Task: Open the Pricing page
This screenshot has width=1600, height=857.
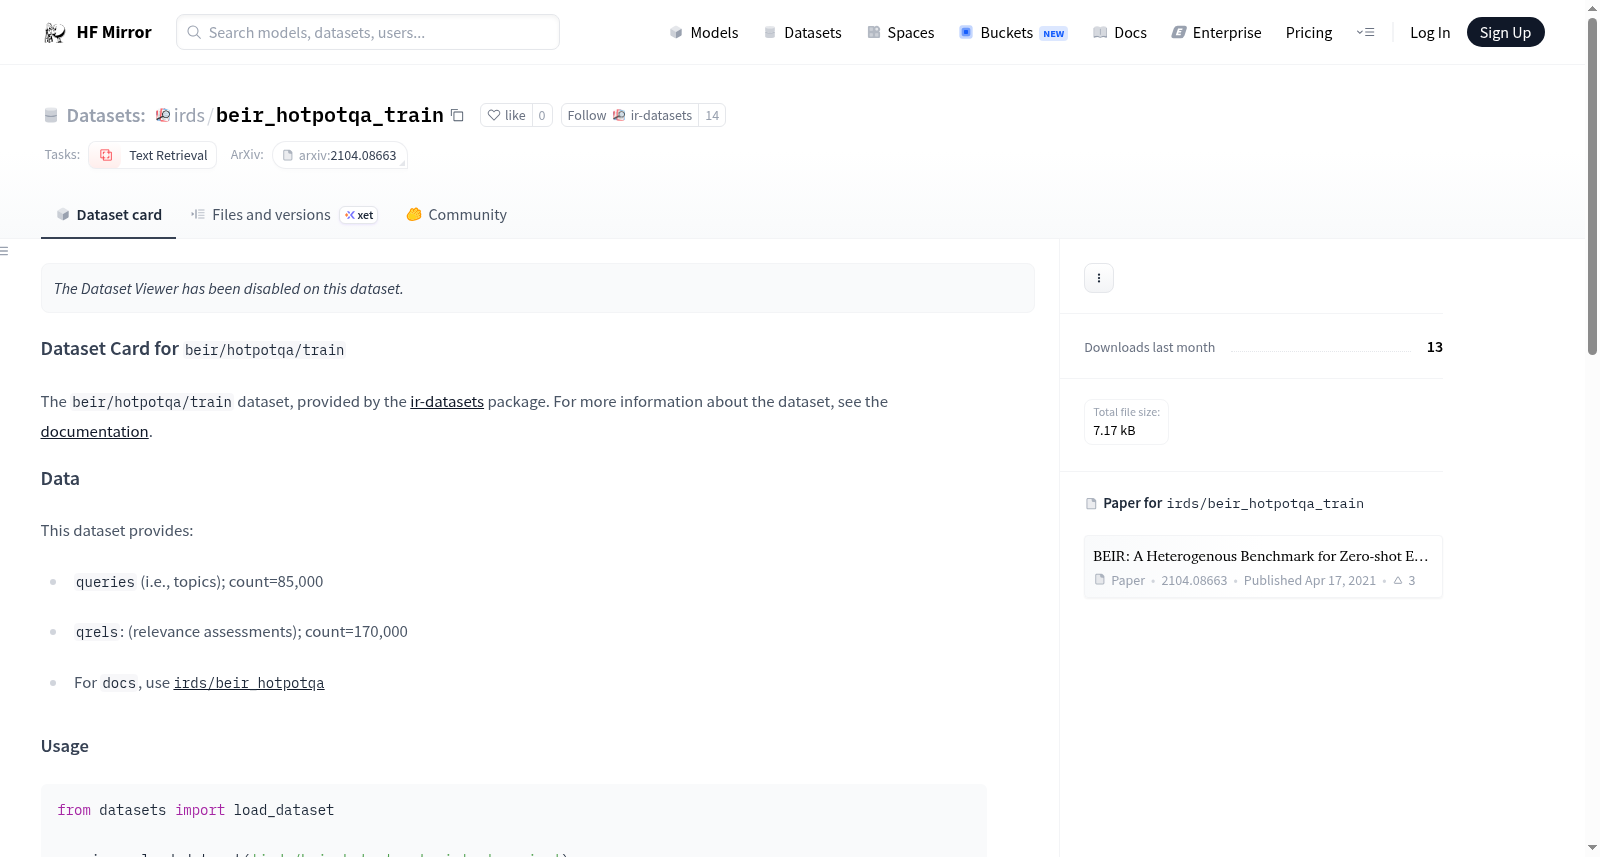Action: 1309,33
